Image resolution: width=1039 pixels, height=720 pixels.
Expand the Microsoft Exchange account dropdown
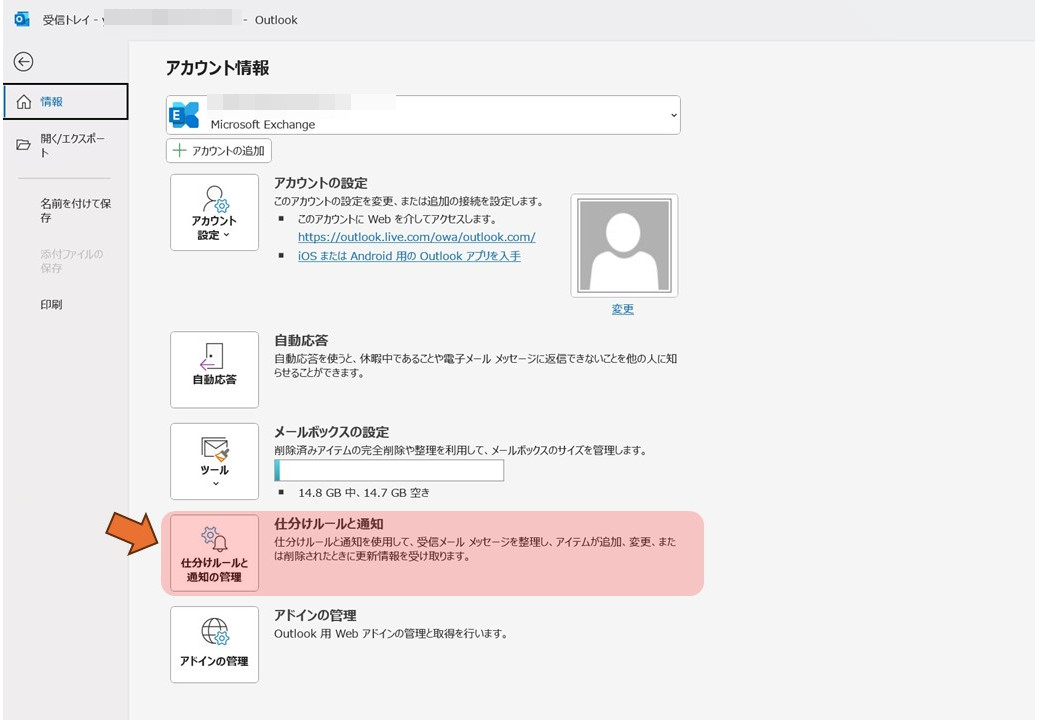[x=673, y=115]
